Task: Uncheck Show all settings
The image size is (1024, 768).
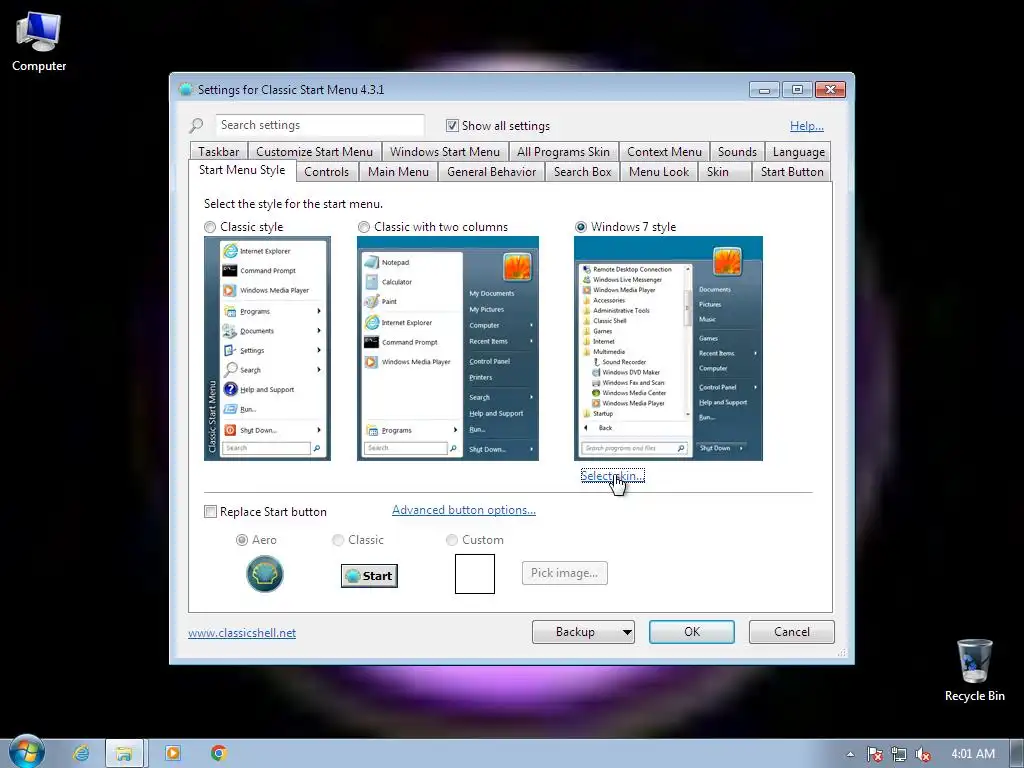Action: click(x=452, y=125)
